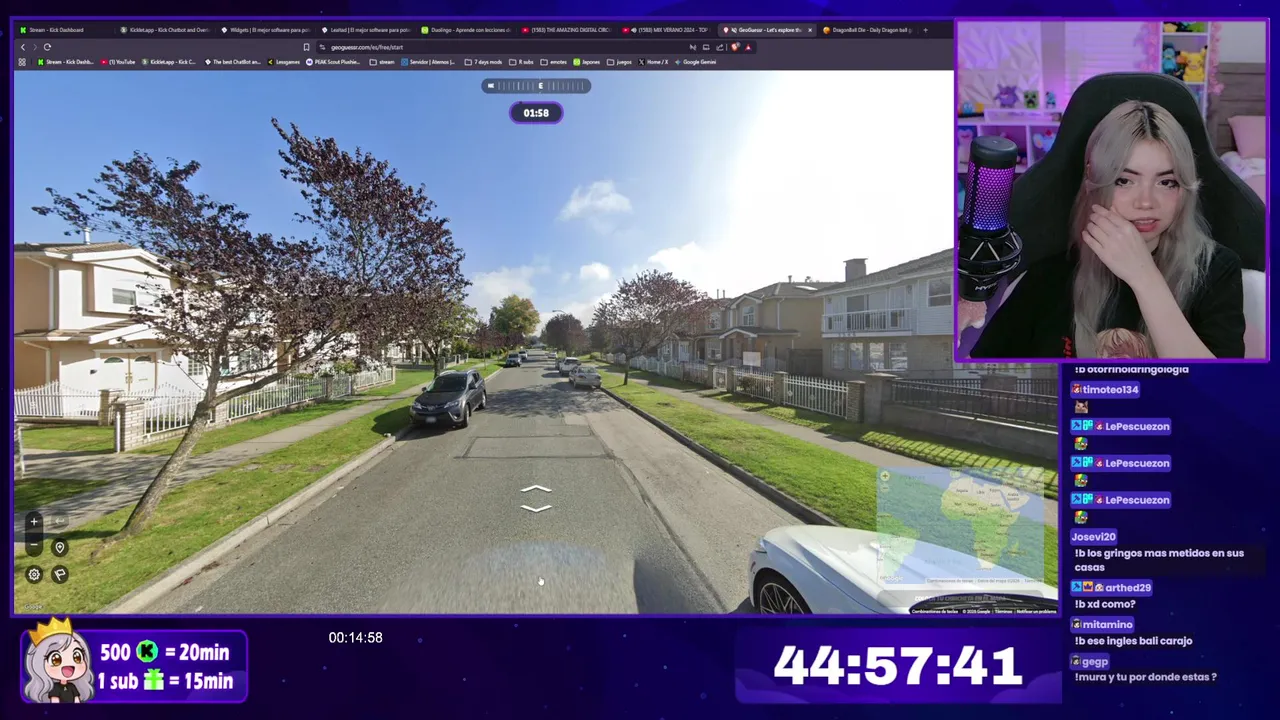Image resolution: width=1280 pixels, height=720 pixels.
Task: Bookmark this page icon
Action: (x=306, y=47)
